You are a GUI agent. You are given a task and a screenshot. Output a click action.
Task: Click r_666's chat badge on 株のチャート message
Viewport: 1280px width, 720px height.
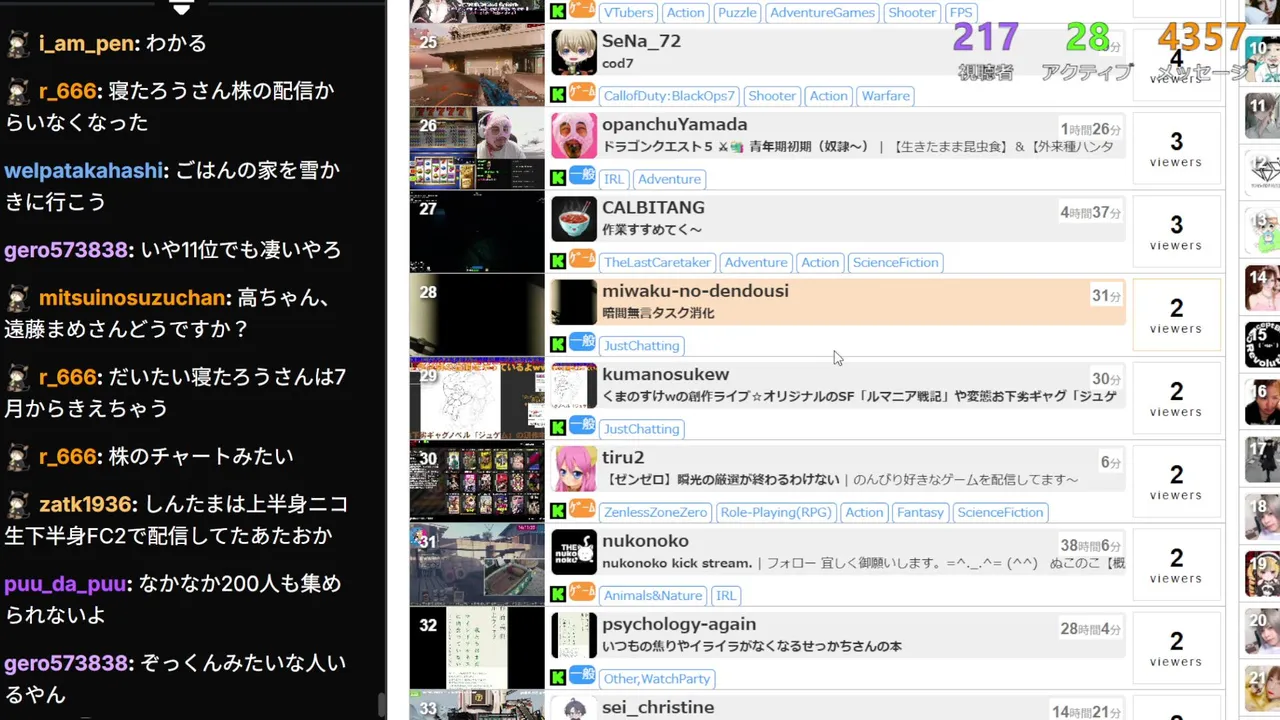click(18, 457)
